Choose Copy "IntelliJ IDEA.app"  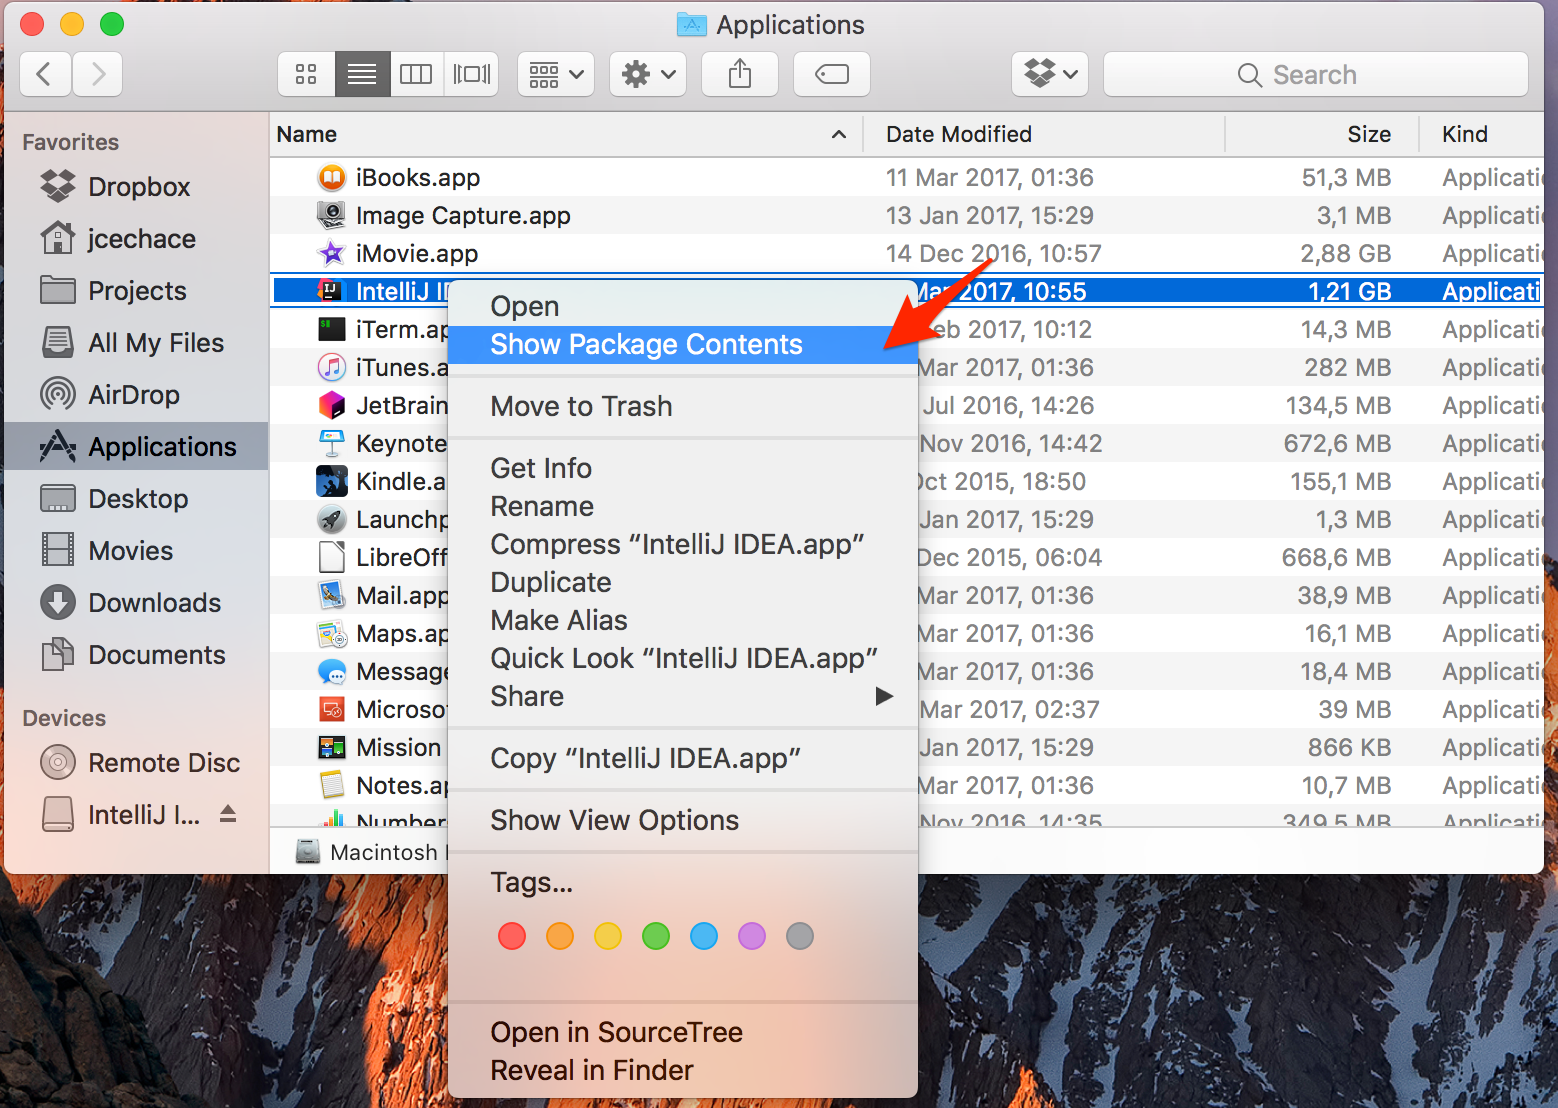[x=683, y=759]
